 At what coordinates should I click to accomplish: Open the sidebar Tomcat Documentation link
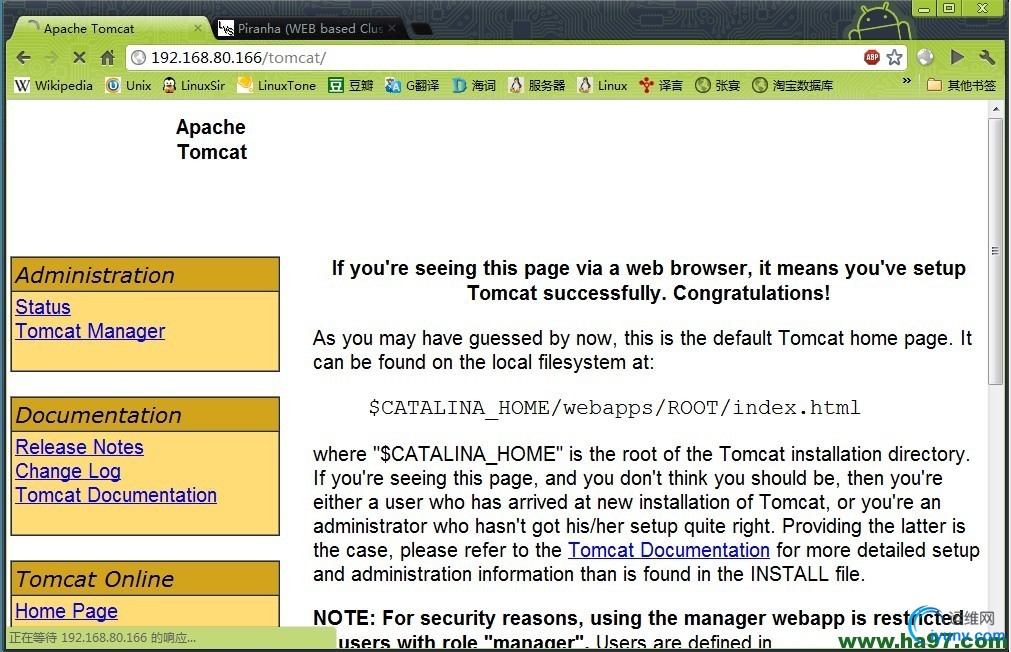pyautogui.click(x=116, y=495)
